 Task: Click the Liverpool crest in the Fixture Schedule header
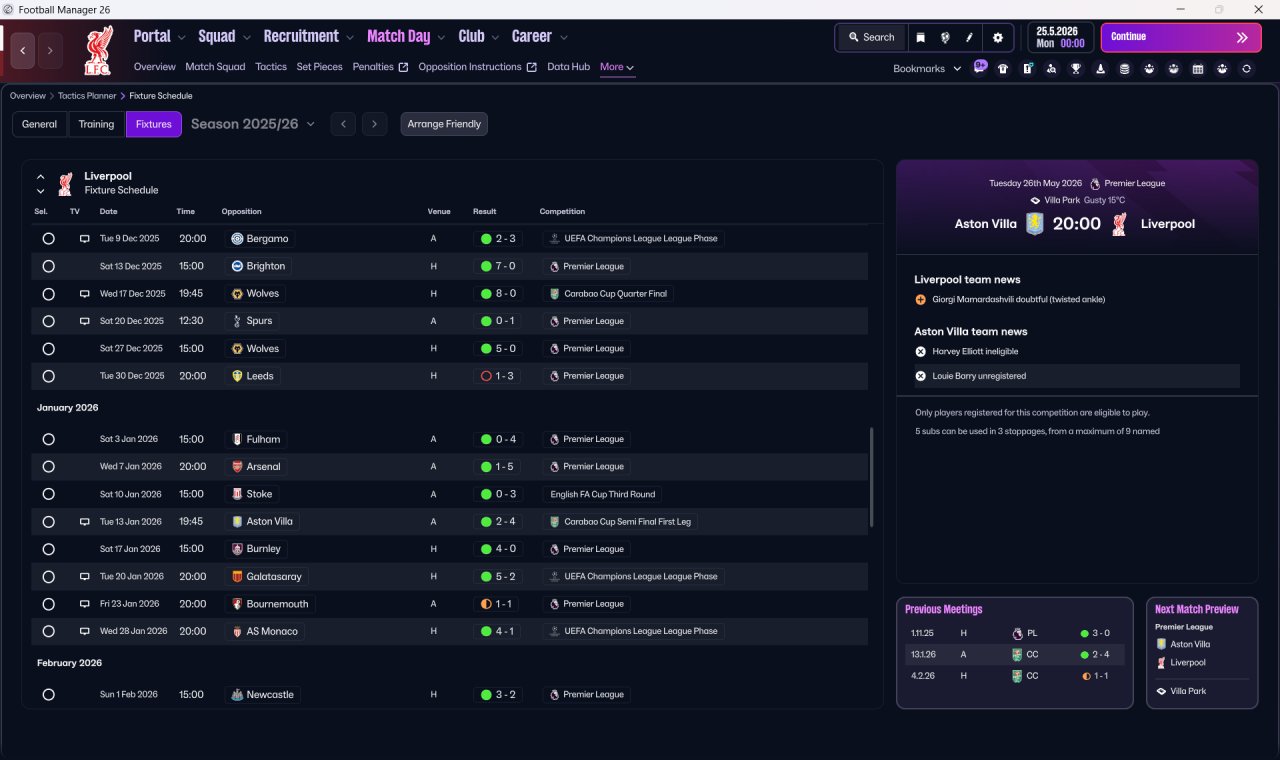coord(65,183)
